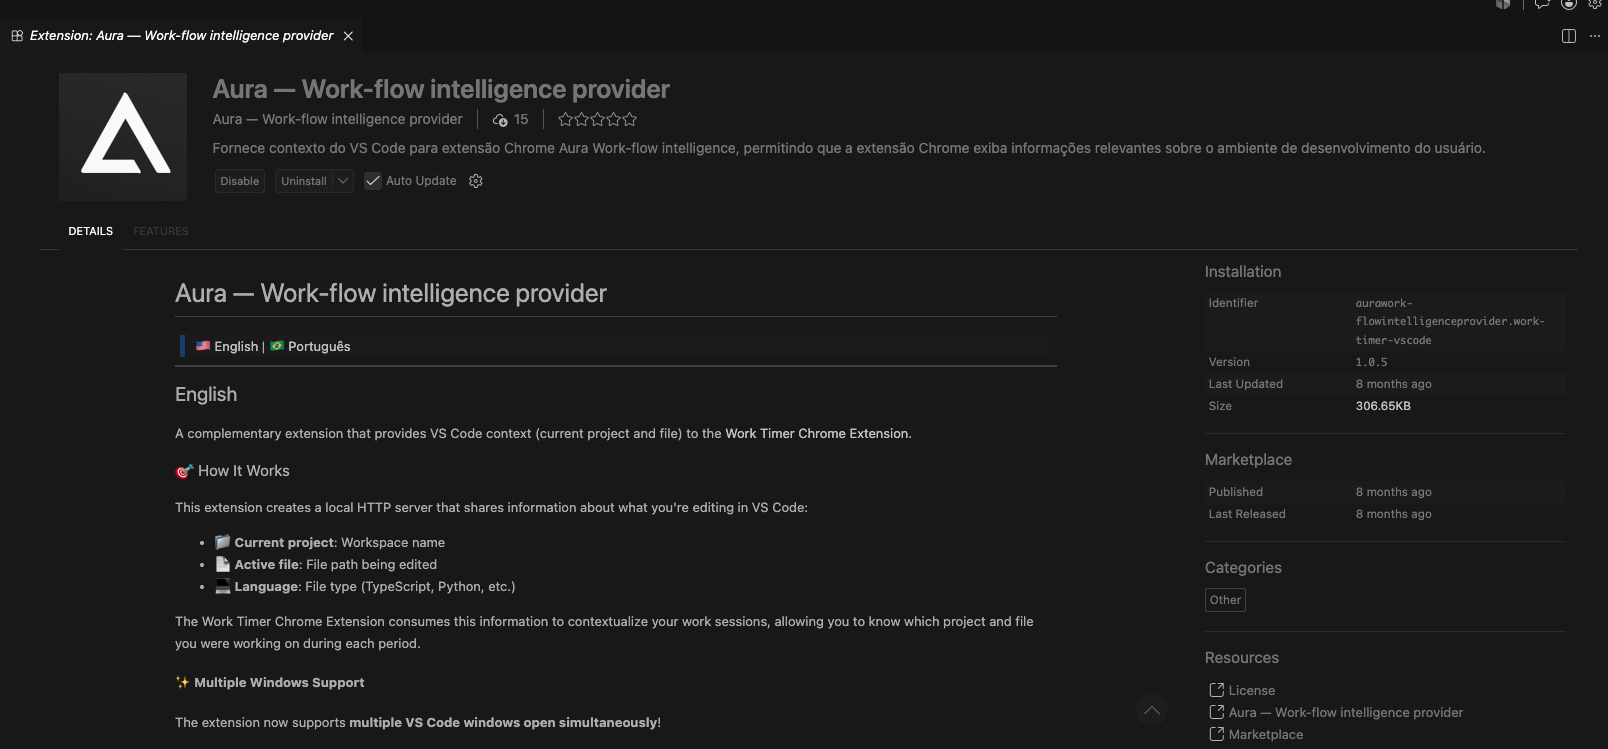The height and width of the screenshot is (749, 1608).
Task: Click the extension identifier value text
Action: point(1450,321)
